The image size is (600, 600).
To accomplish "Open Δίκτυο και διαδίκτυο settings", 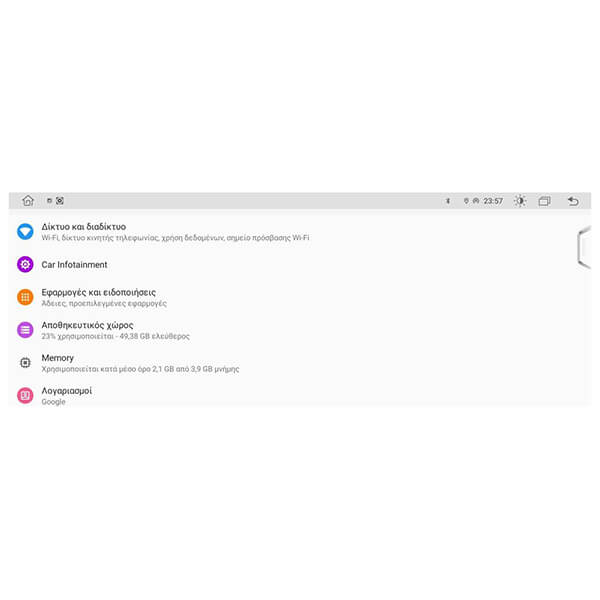I will [300, 232].
